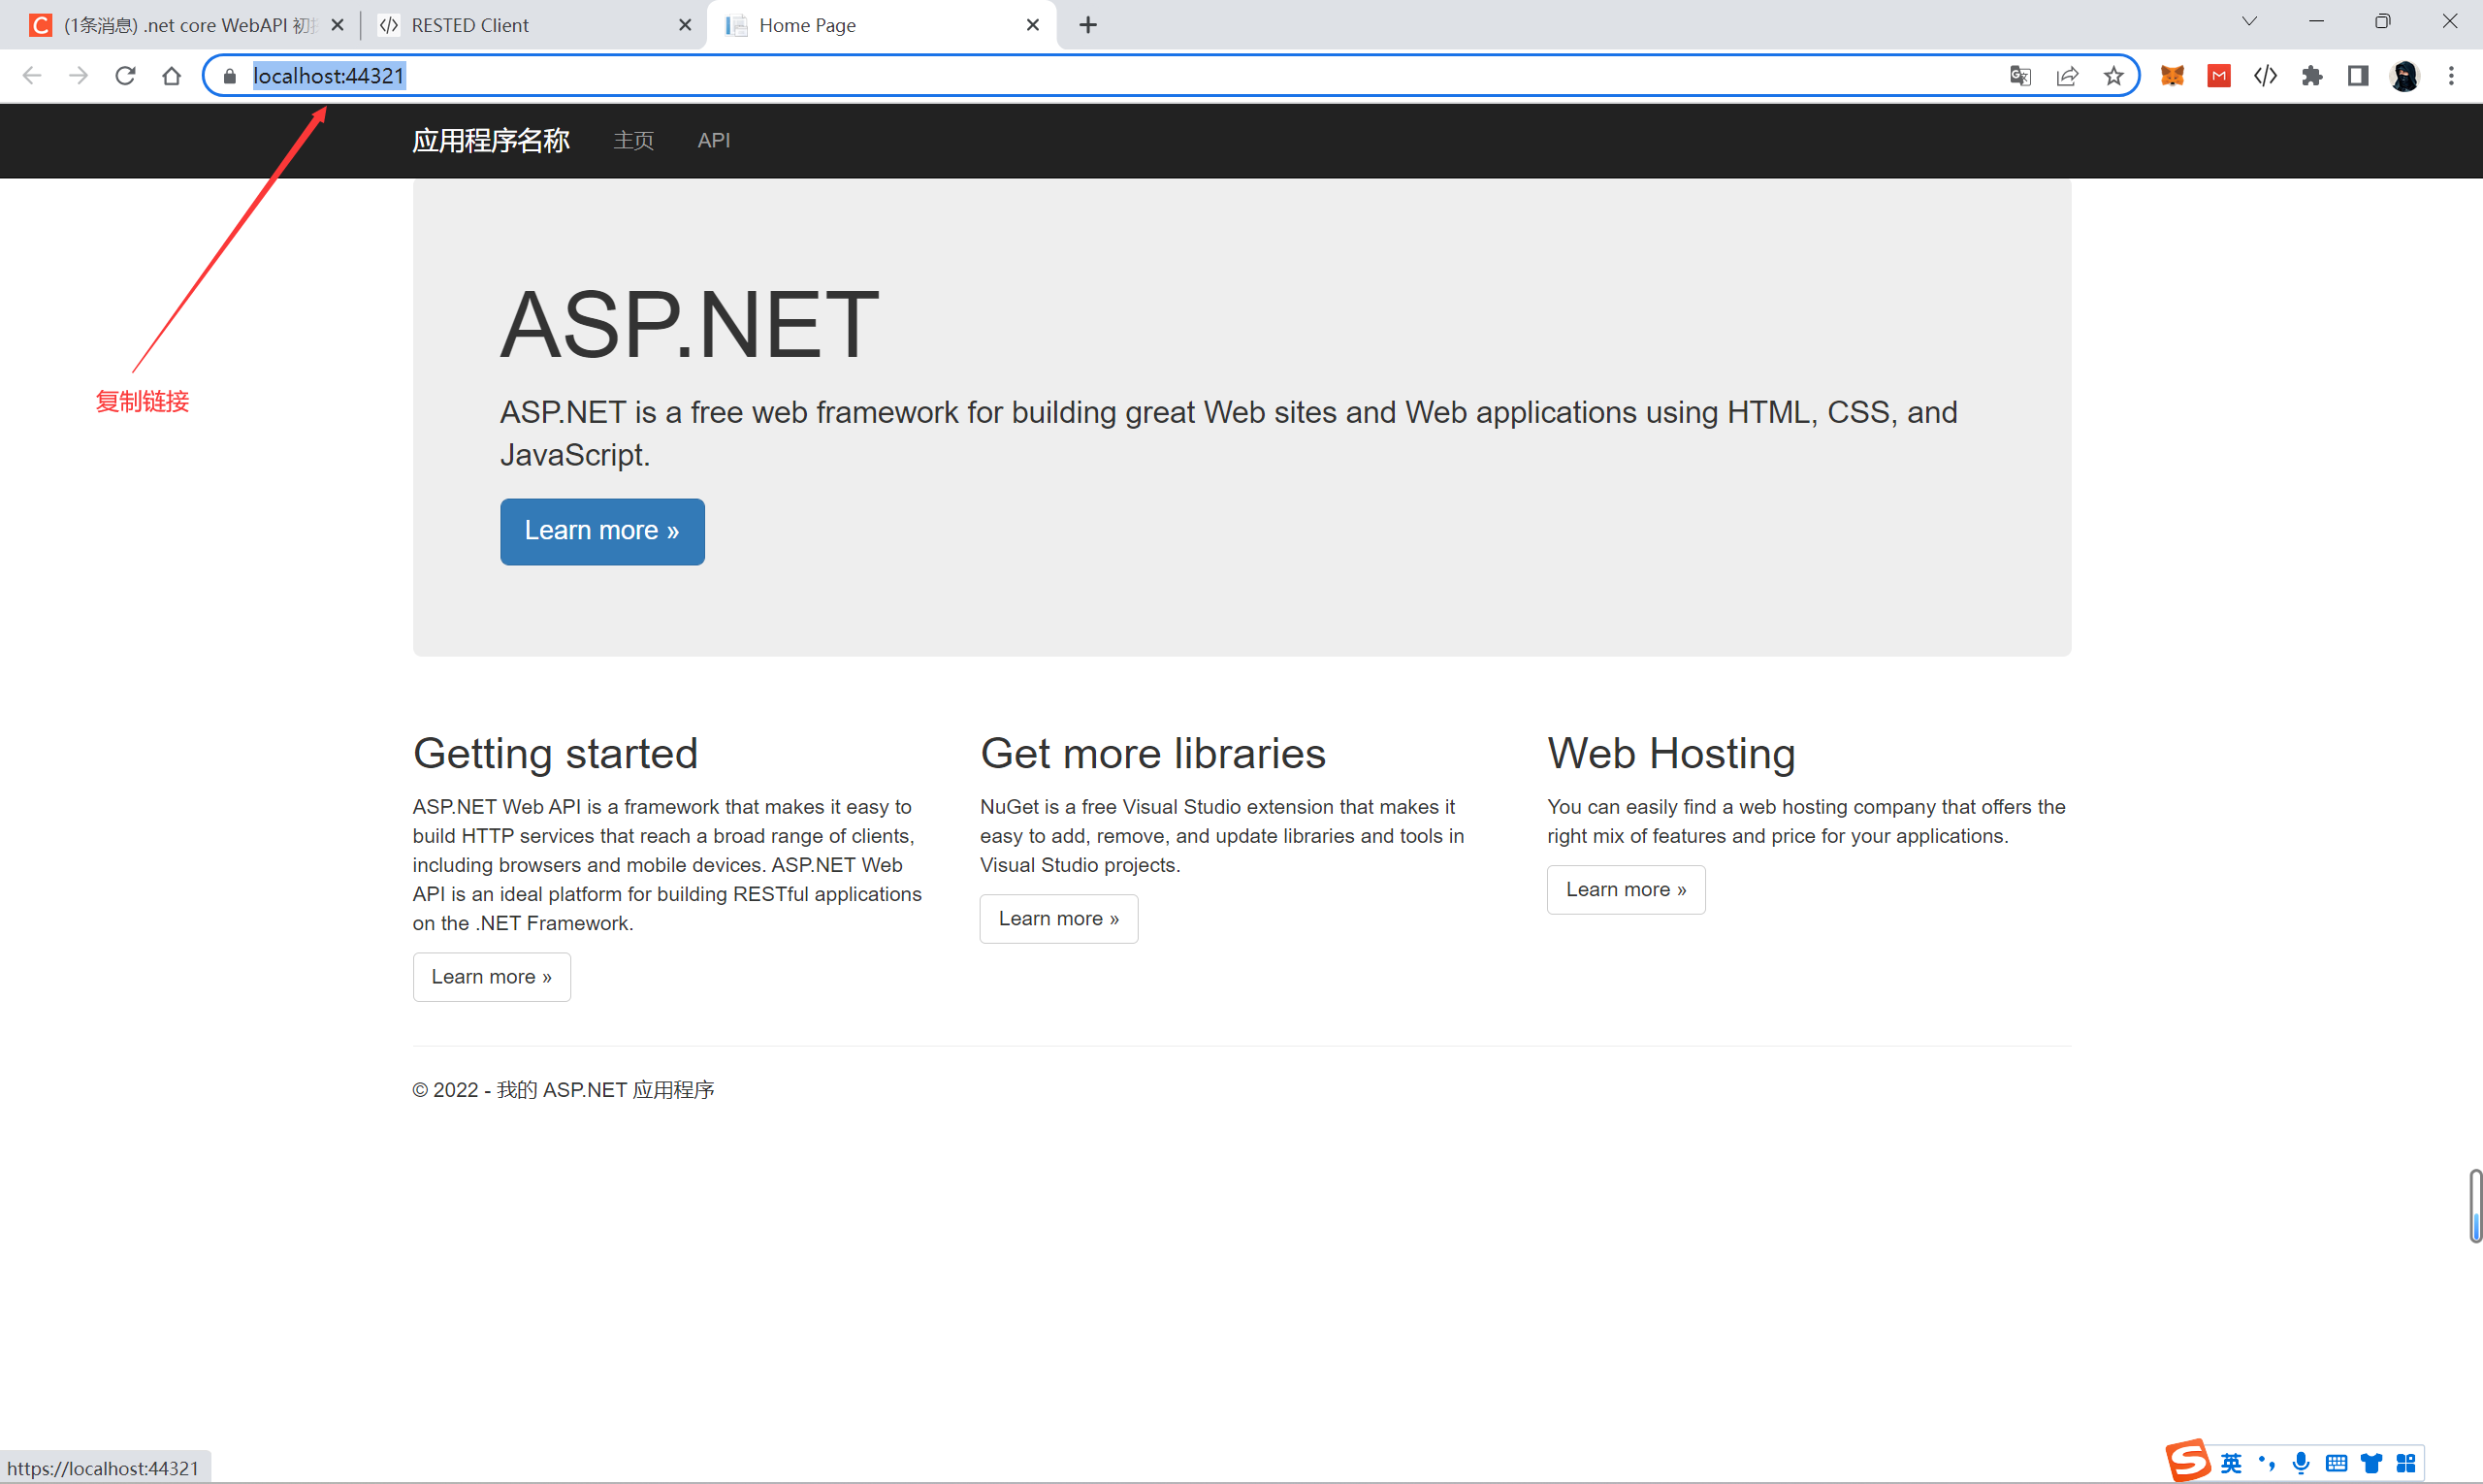This screenshot has width=2483, height=1484.
Task: Open Chrome three-dot menu
Action: pyautogui.click(x=2451, y=76)
